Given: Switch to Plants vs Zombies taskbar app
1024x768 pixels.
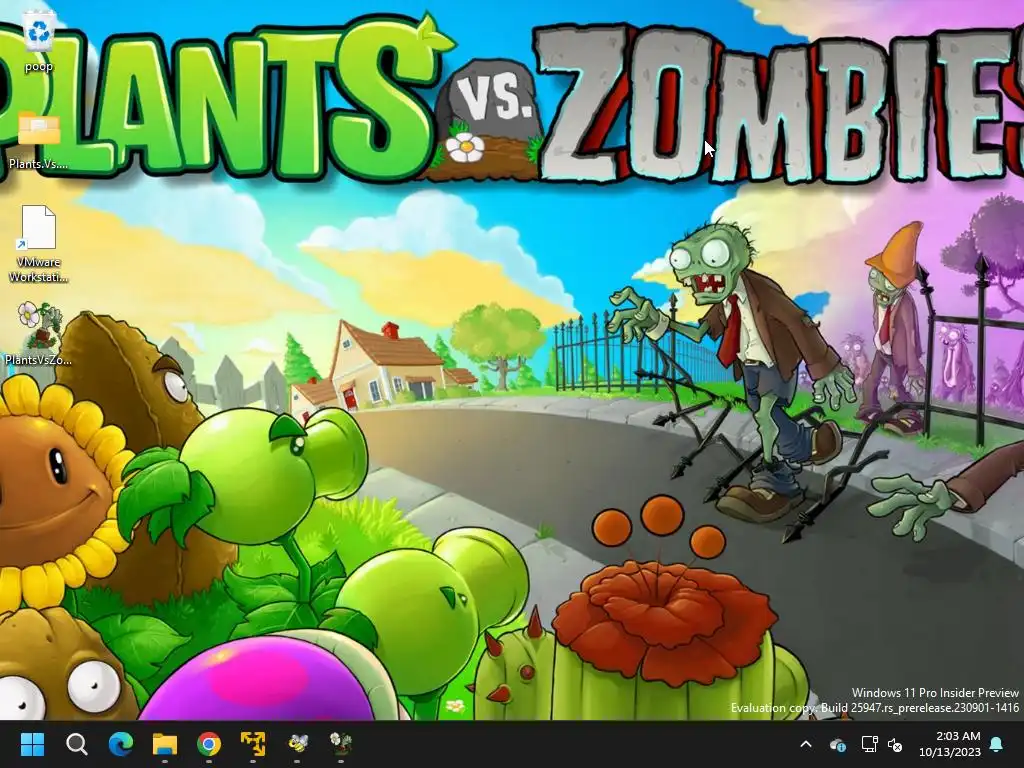Looking at the screenshot, I should (340, 744).
